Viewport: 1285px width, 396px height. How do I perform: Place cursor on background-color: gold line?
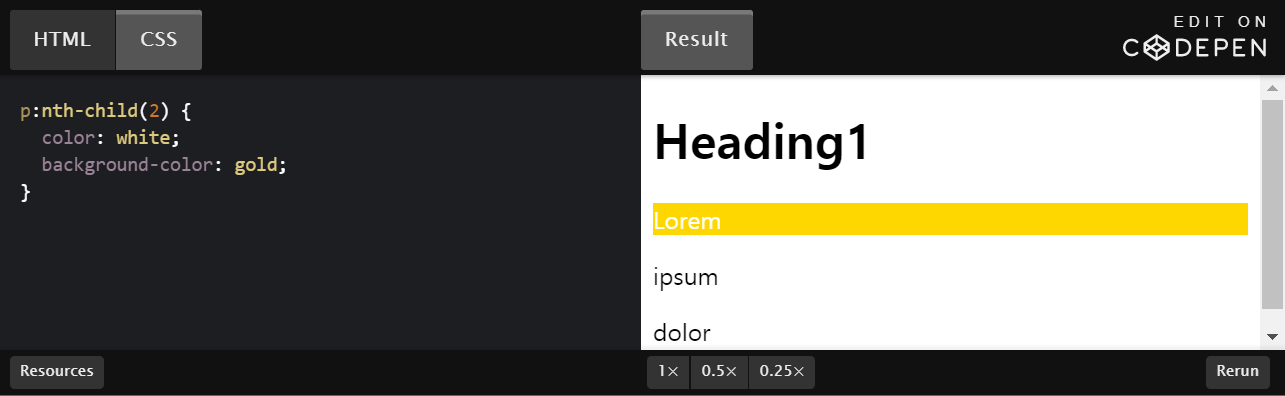coord(164,165)
